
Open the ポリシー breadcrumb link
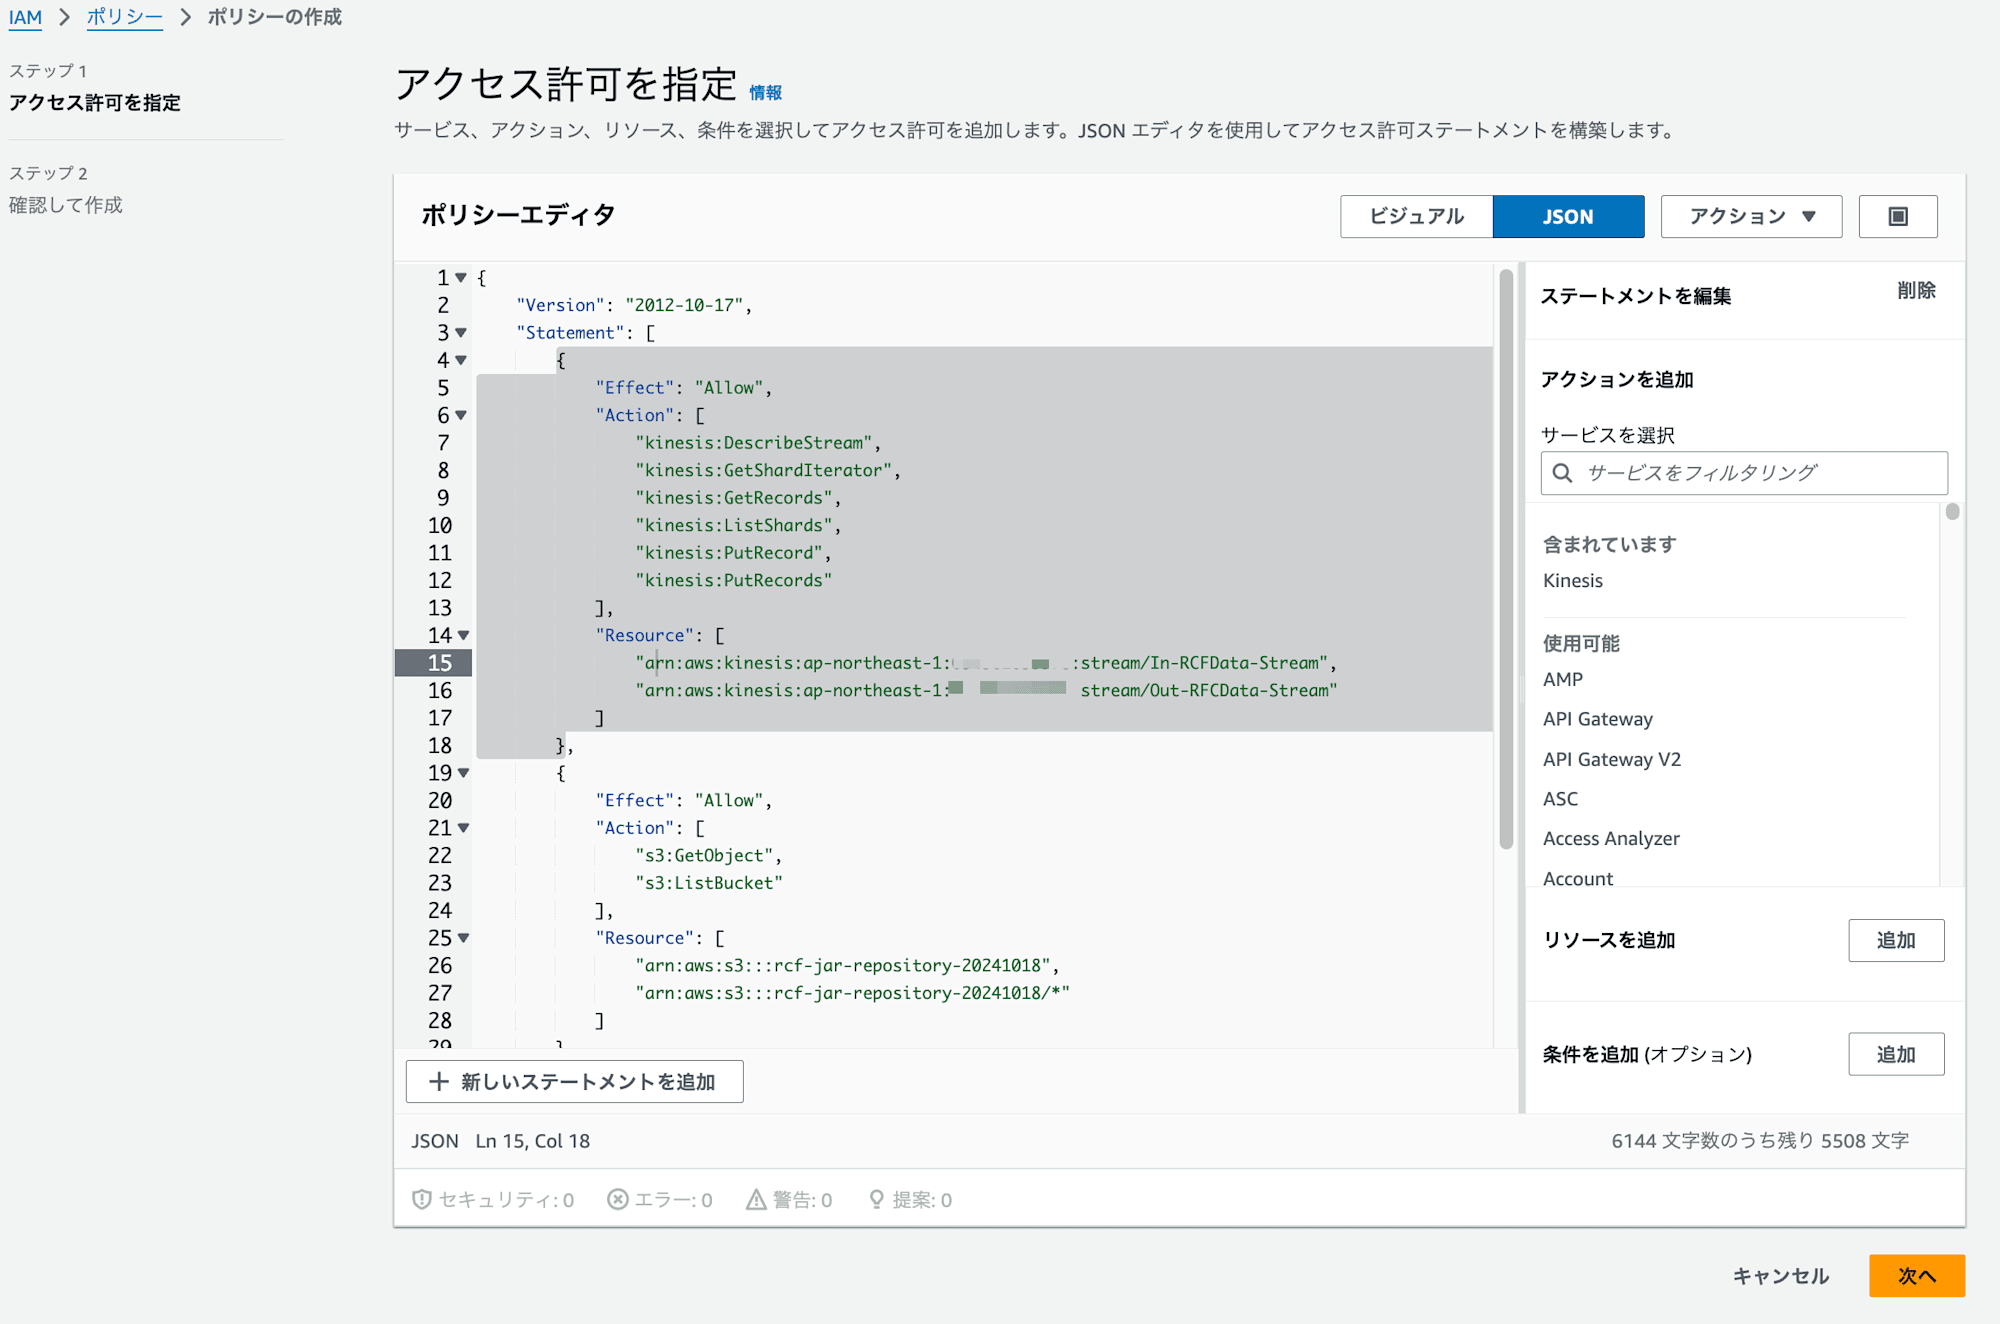click(124, 17)
